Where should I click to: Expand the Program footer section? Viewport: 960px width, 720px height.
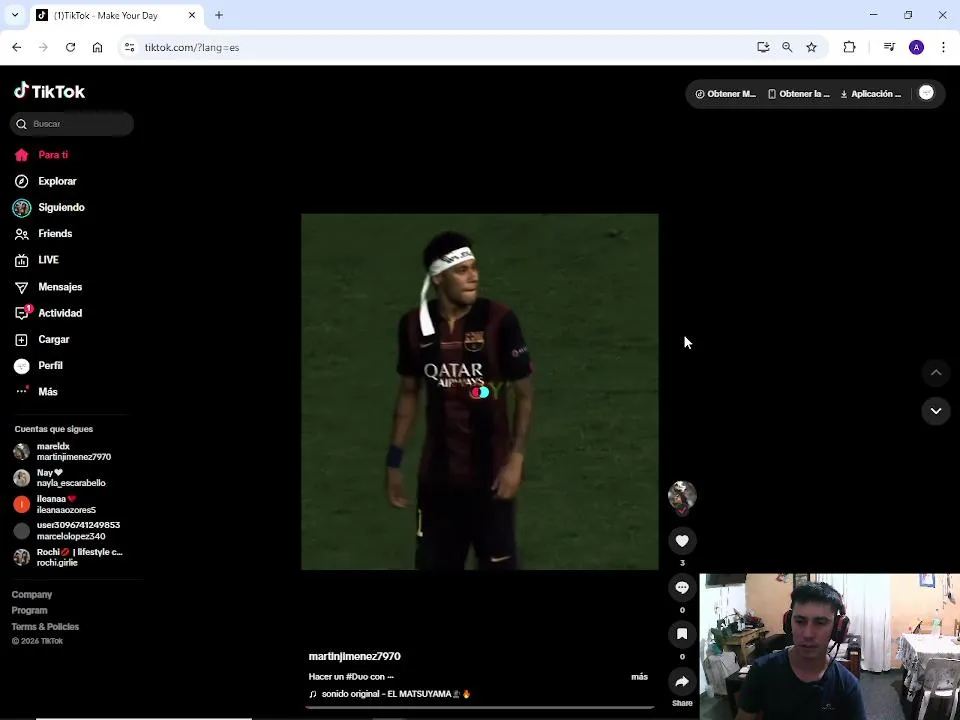[29, 610]
